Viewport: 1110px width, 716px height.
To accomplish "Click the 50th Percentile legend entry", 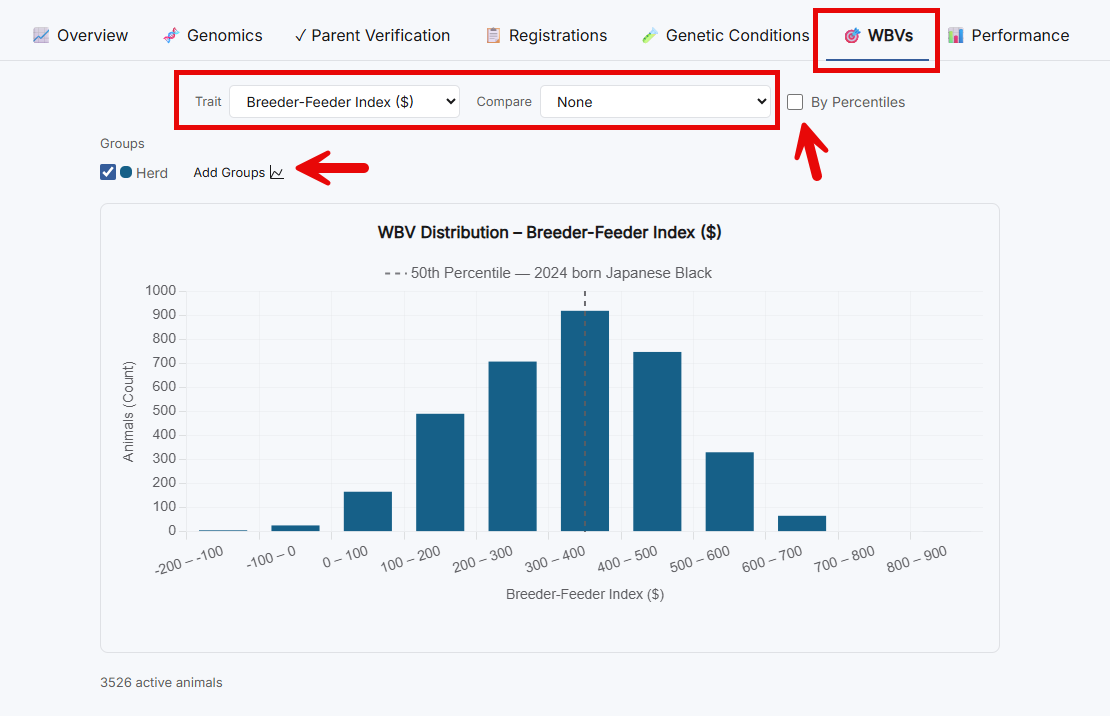I will (x=548, y=273).
